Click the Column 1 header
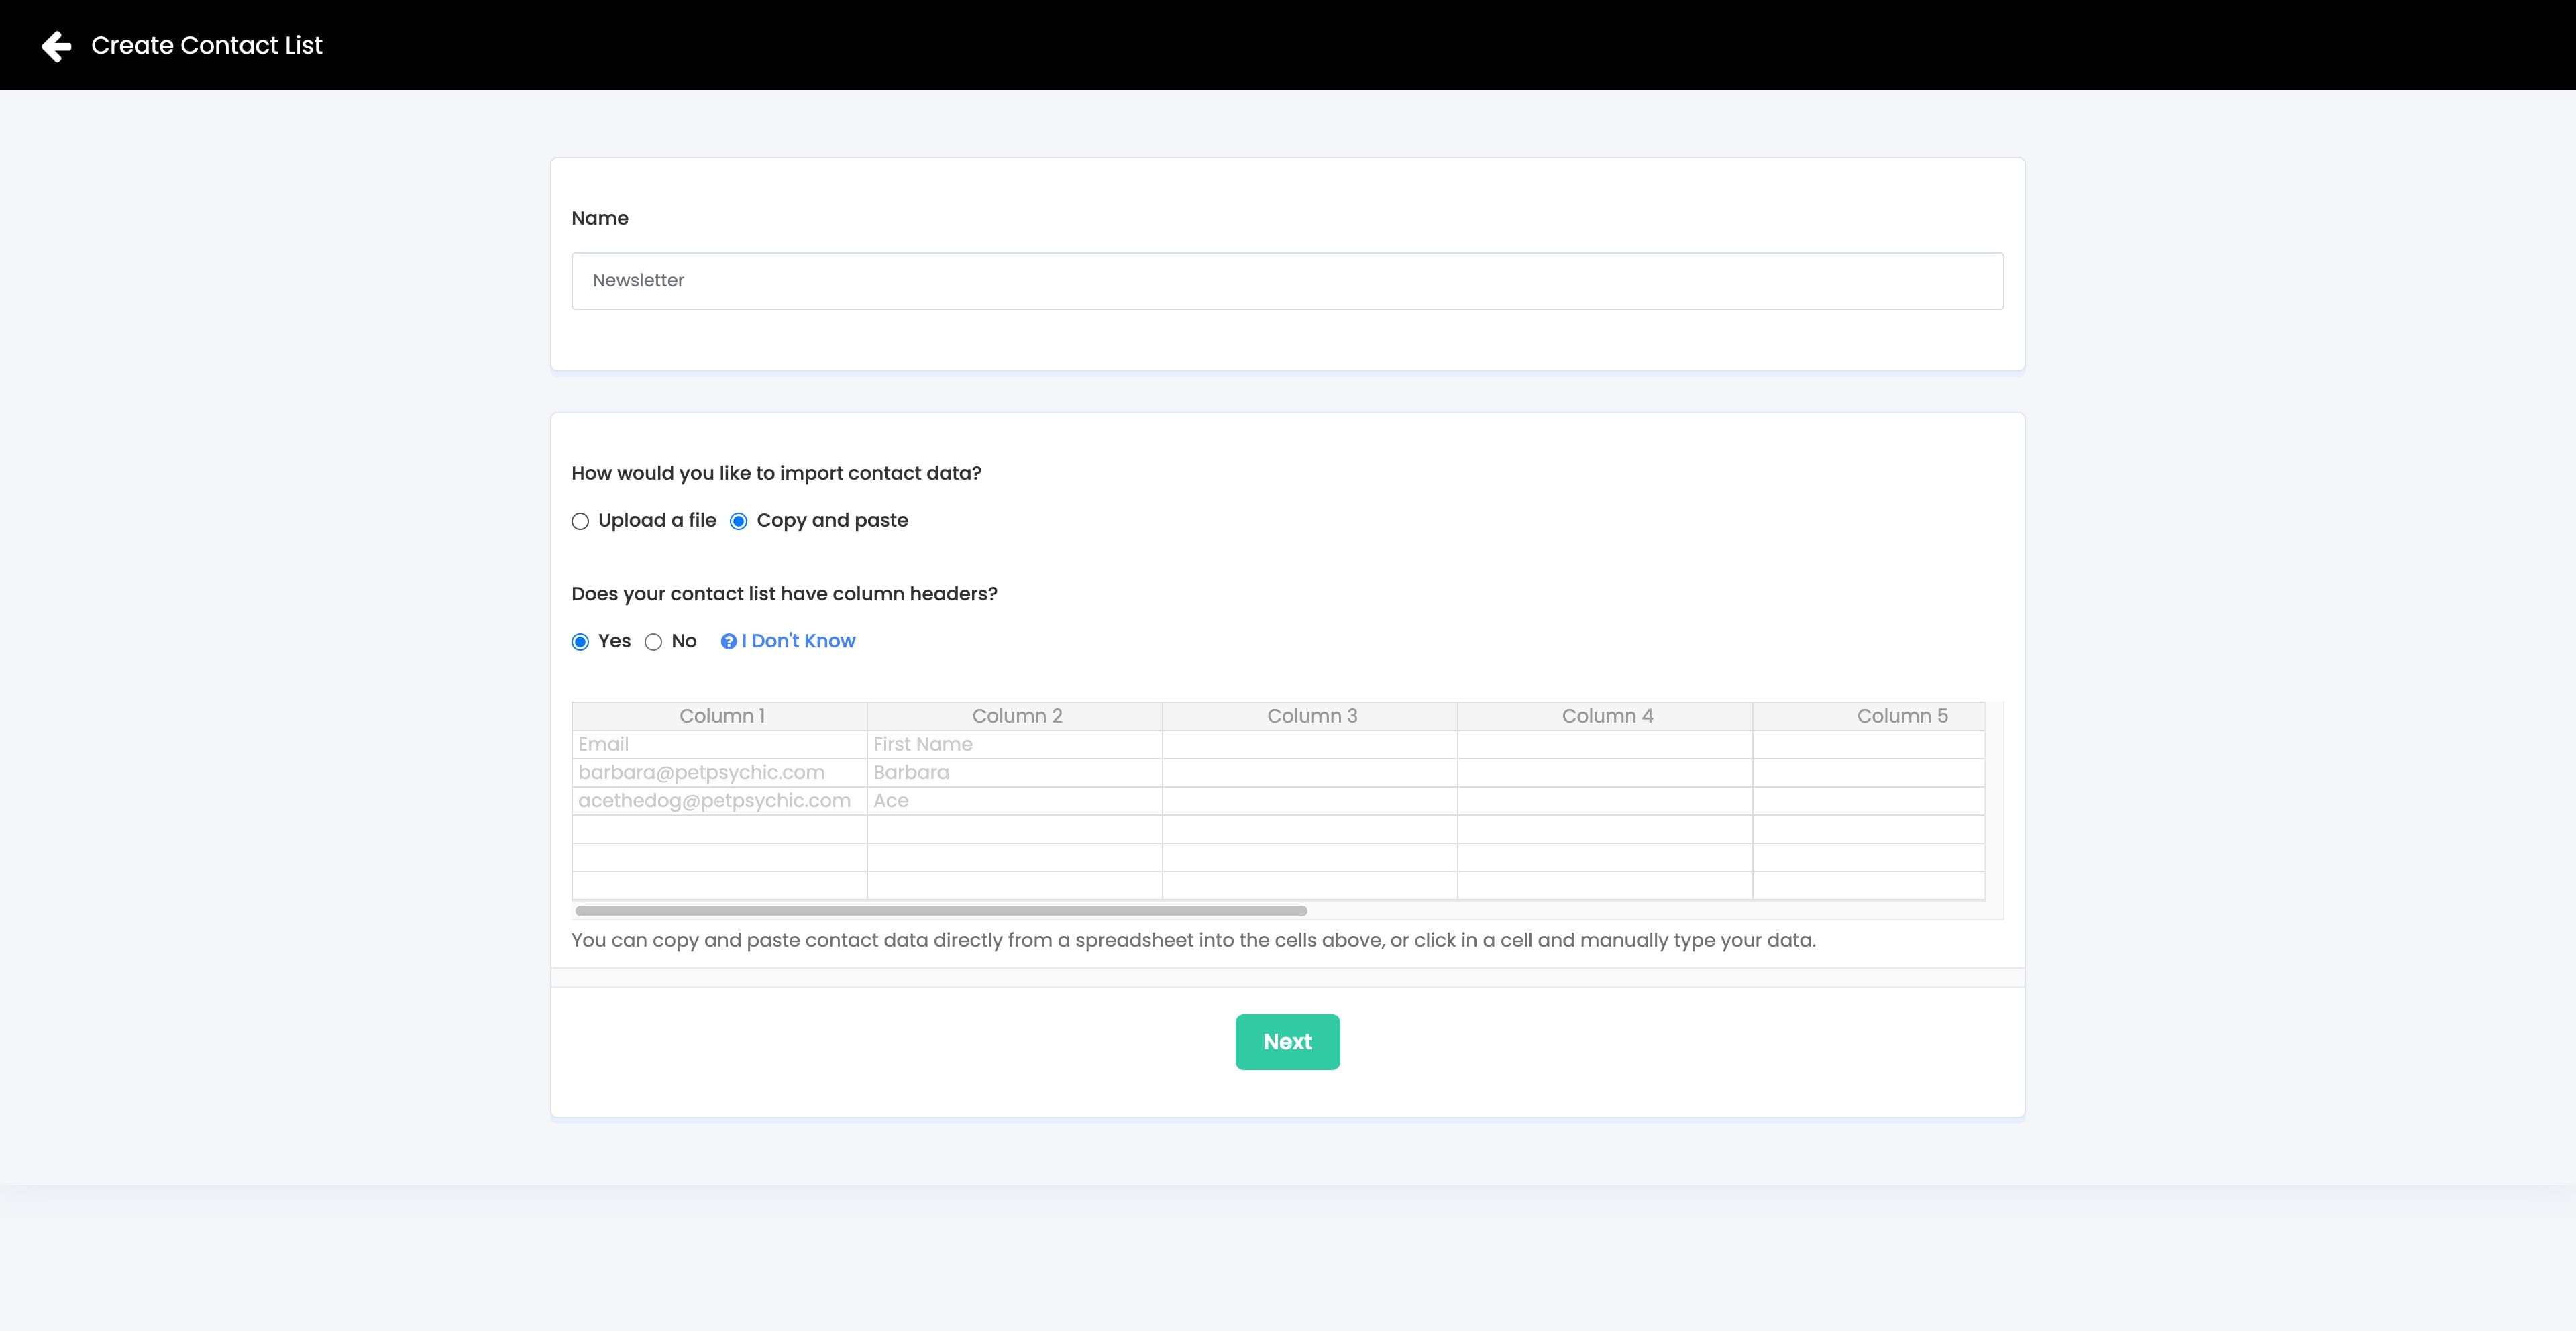This screenshot has width=2576, height=1331. pyautogui.click(x=720, y=716)
